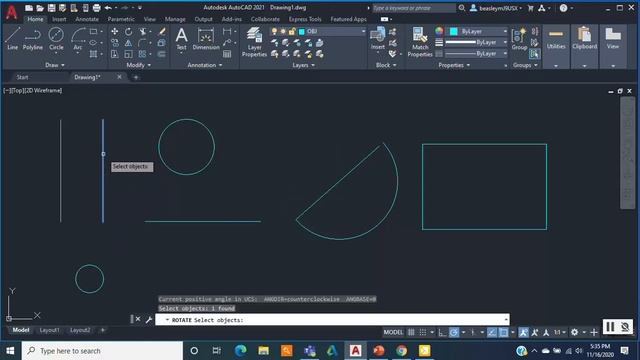The height and width of the screenshot is (360, 640).
Task: Open the Start file tab
Action: [22, 77]
